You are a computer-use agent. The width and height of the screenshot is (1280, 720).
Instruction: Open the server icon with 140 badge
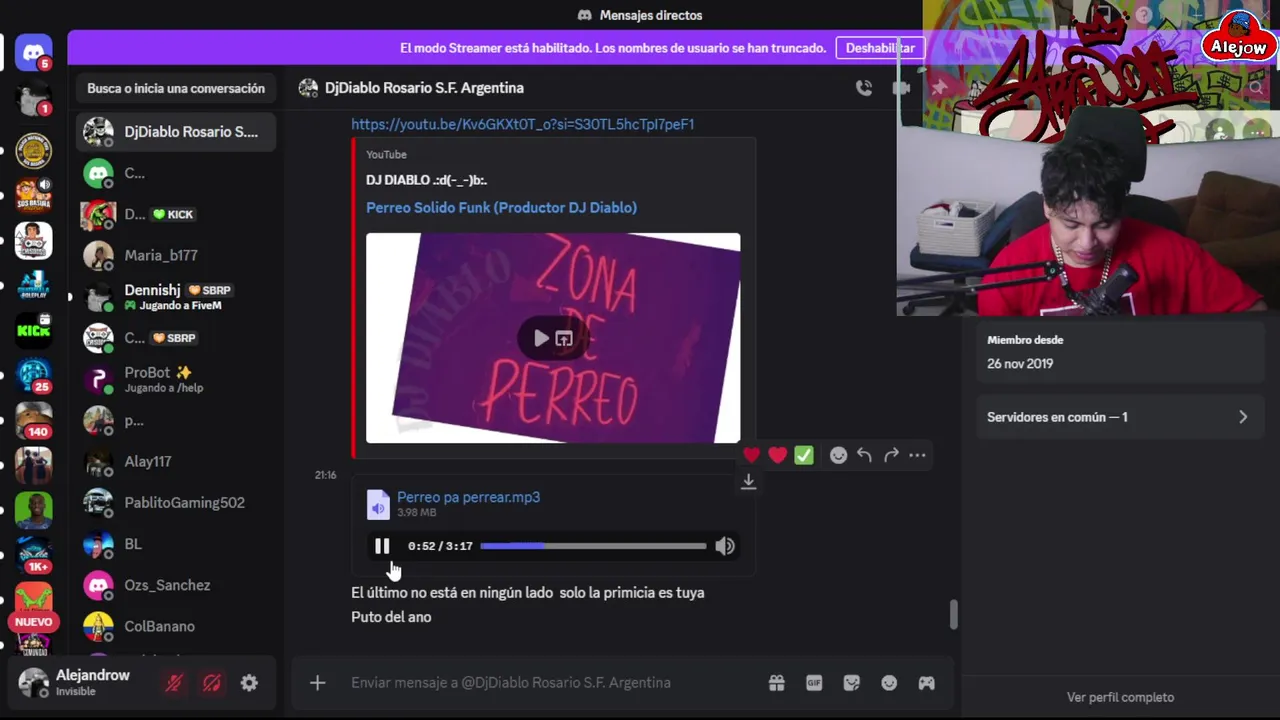click(x=33, y=420)
